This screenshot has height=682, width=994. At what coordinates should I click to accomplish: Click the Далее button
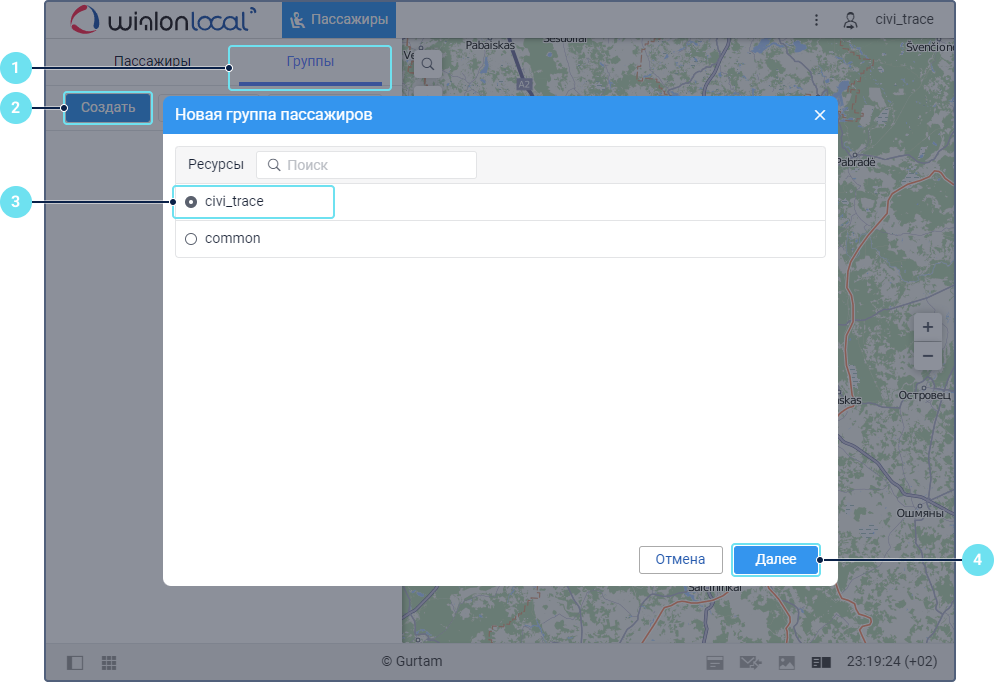[x=775, y=560]
